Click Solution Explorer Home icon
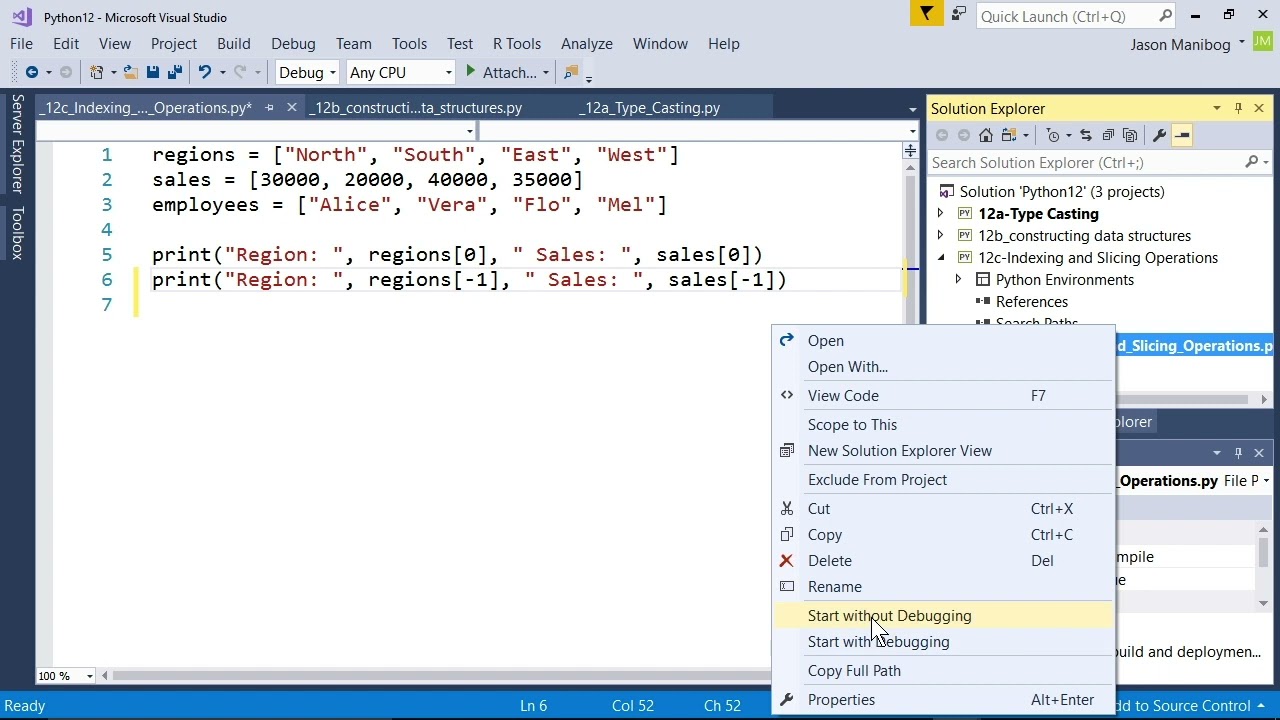This screenshot has width=1280, height=720. pos(986,135)
